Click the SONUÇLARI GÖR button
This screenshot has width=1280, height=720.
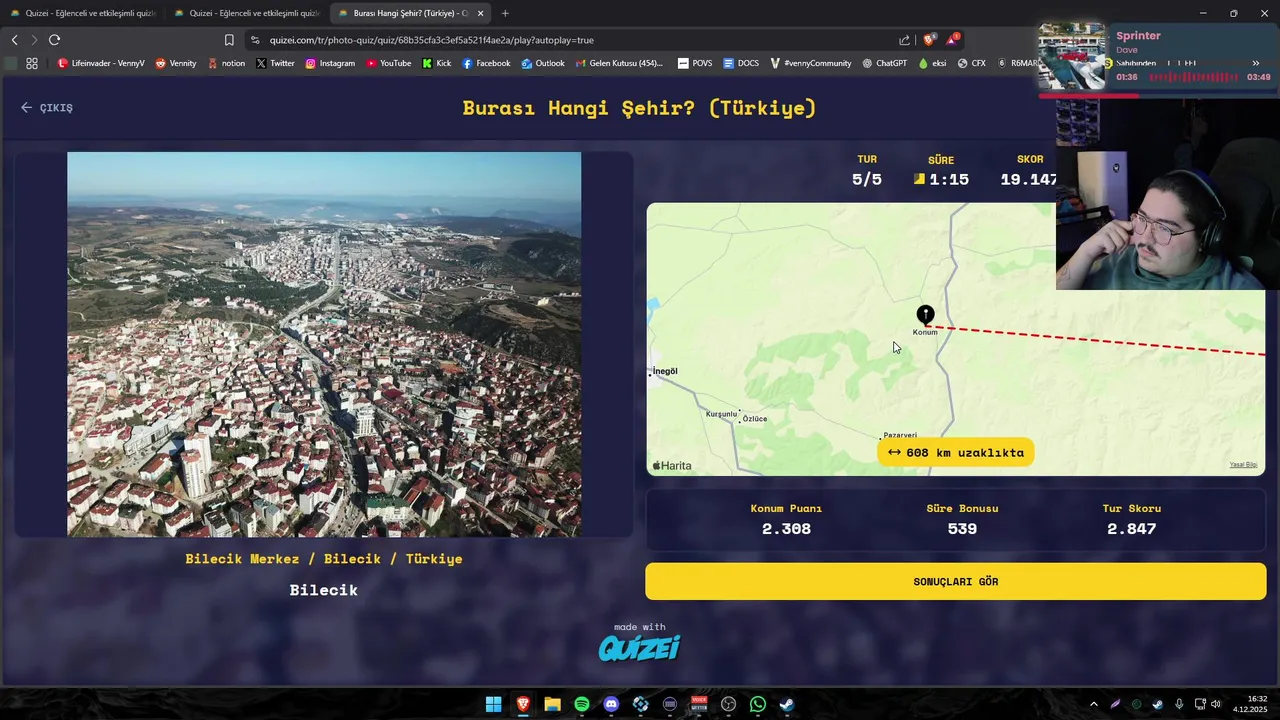click(955, 581)
